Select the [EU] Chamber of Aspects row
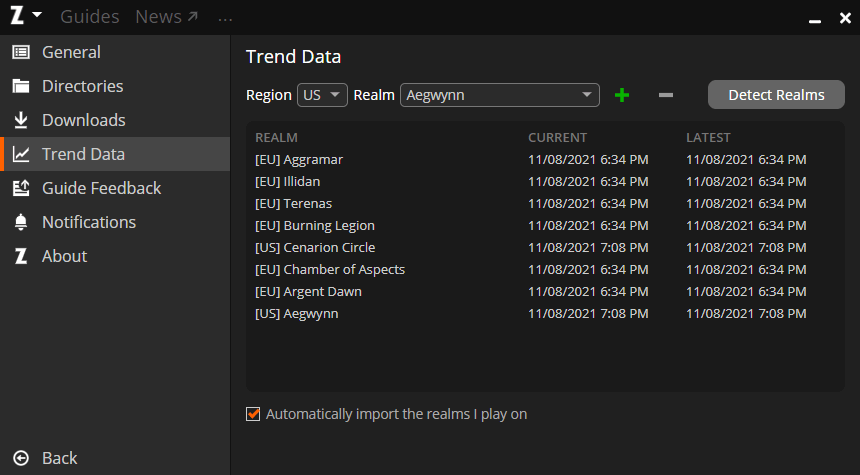This screenshot has height=475, width=860. pyautogui.click(x=545, y=269)
